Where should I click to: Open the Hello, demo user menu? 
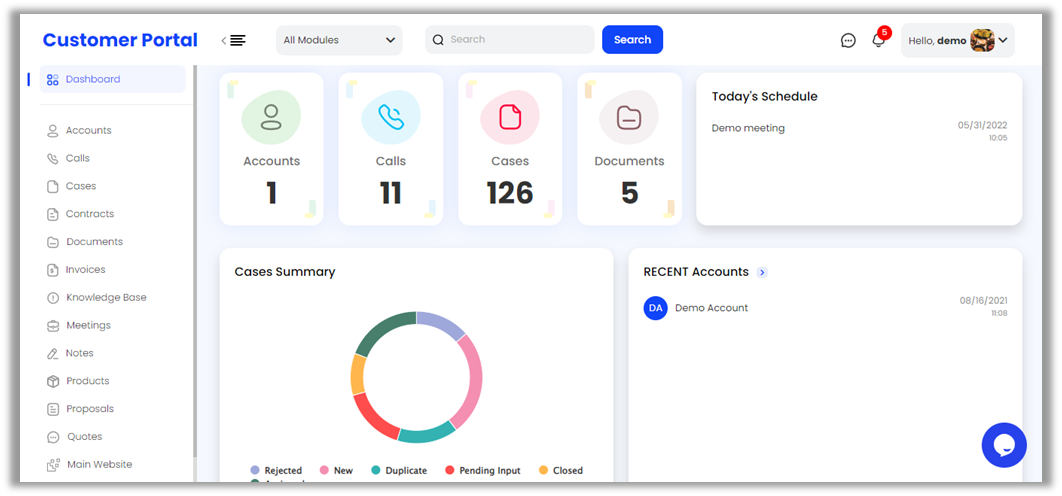tap(957, 40)
